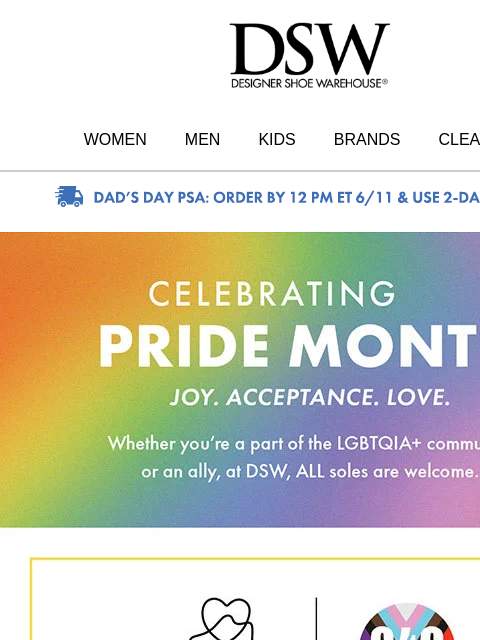The width and height of the screenshot is (480, 640).
Task: Open the MEN navigation link
Action: tap(202, 139)
